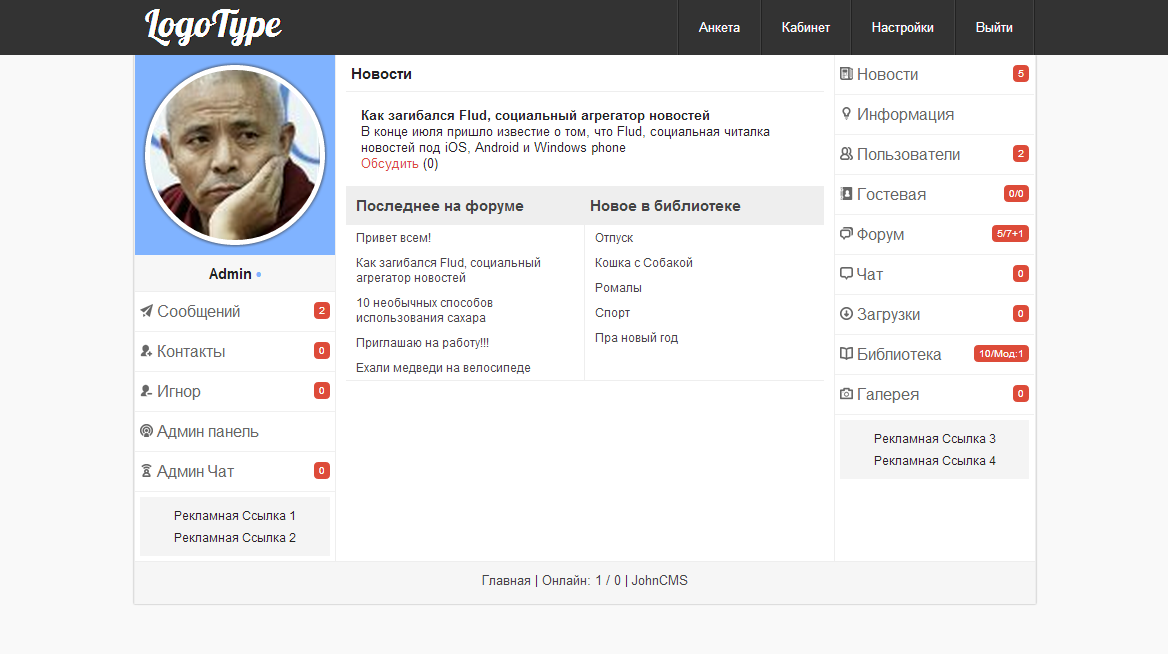Click the JohnCMS footer link
The image size is (1168, 654).
point(659,580)
